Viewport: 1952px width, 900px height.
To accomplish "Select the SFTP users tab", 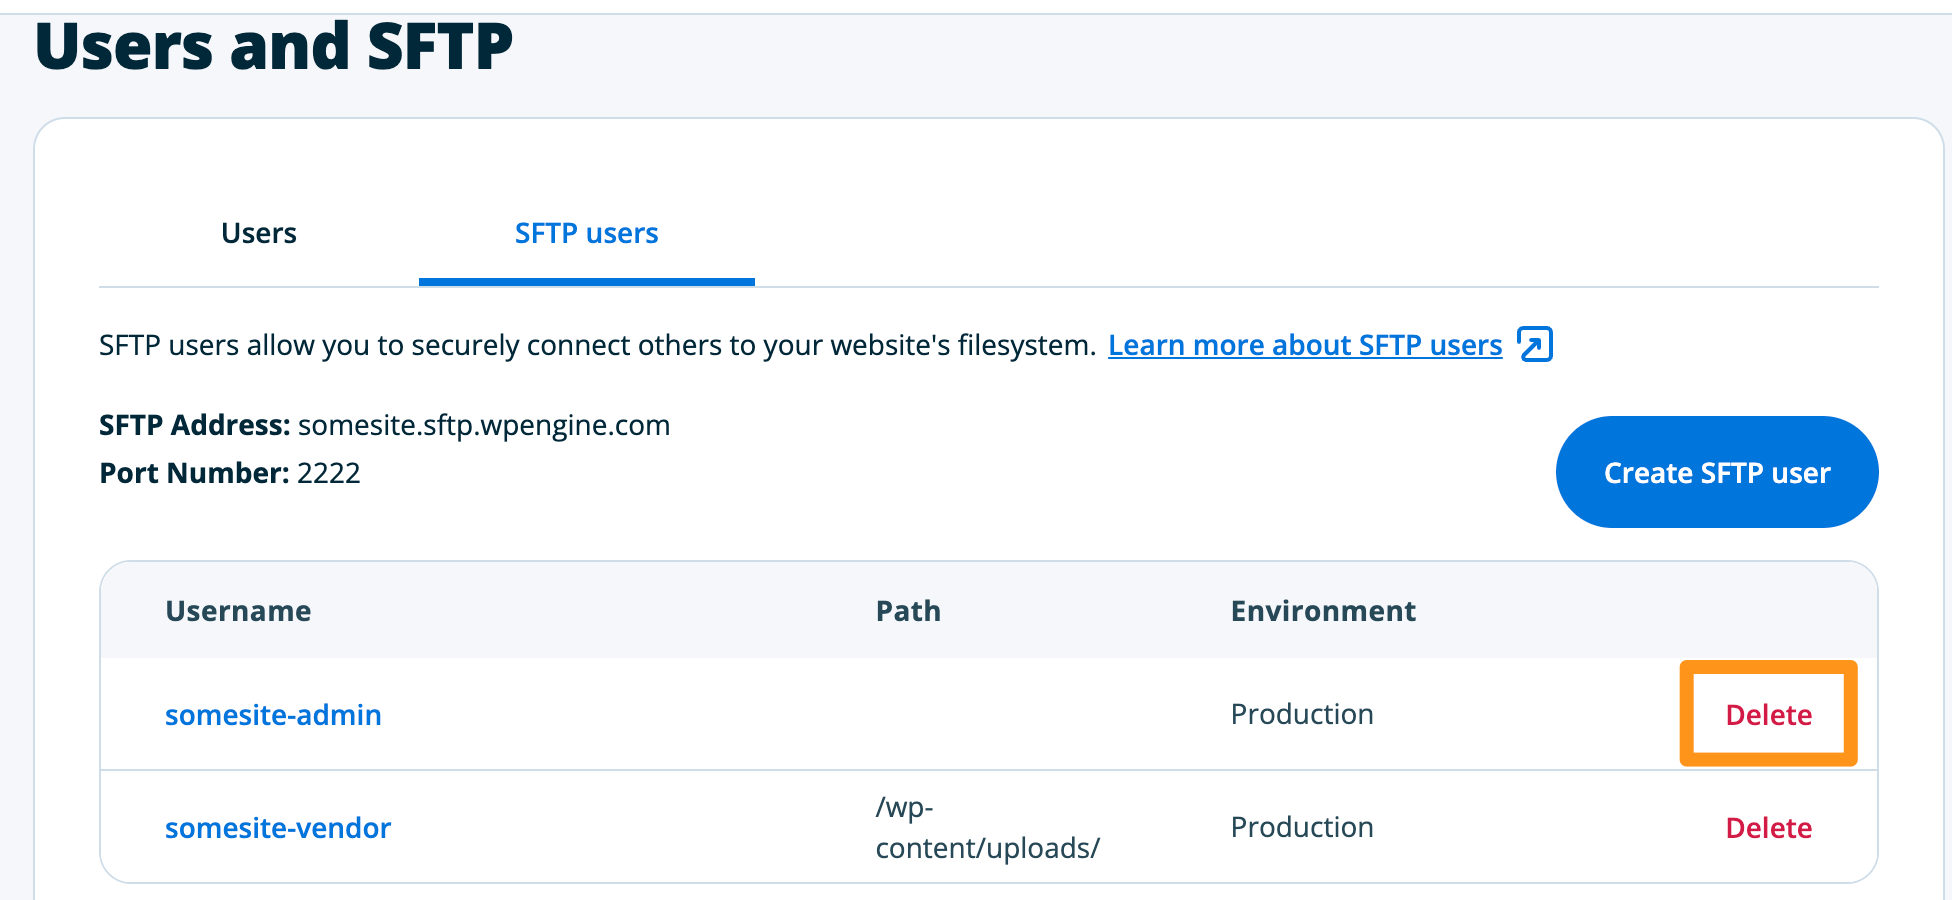I will (586, 234).
